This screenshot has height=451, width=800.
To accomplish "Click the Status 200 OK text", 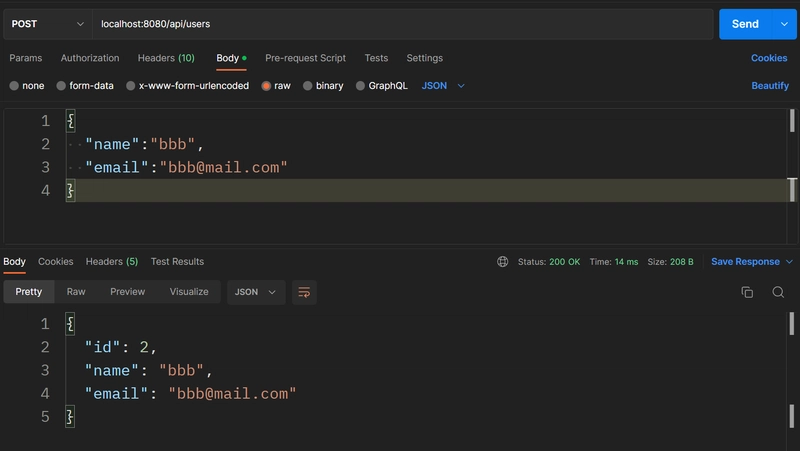I will [x=549, y=262].
